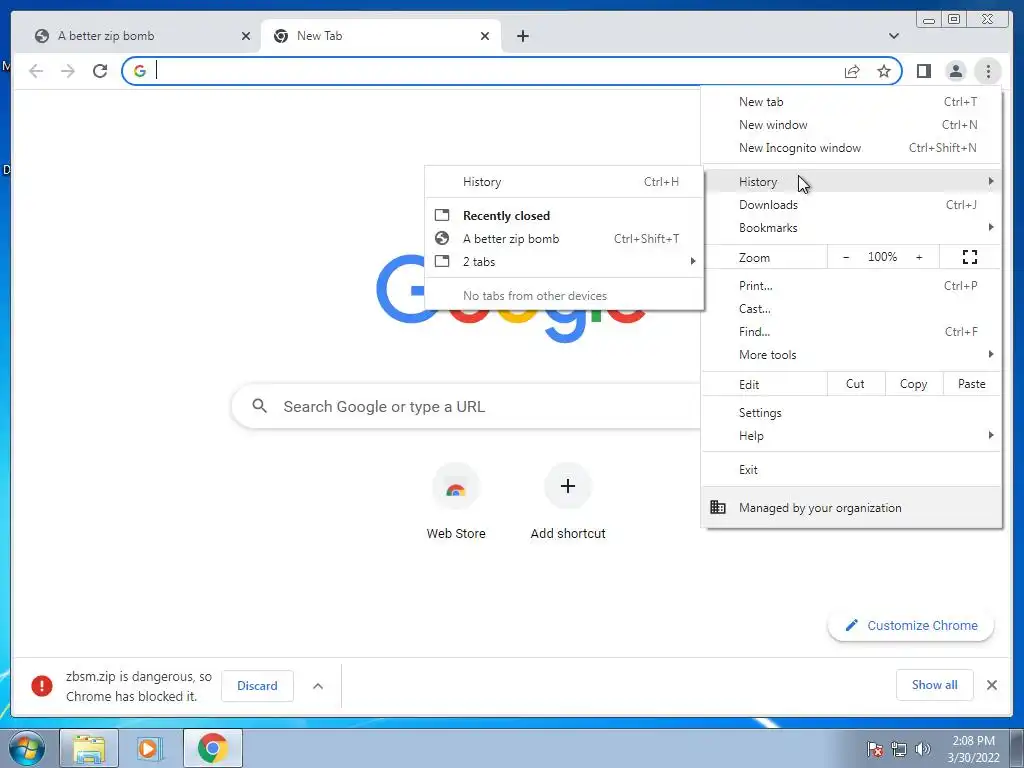Image resolution: width=1024 pixels, height=768 pixels.
Task: Expand the More tools submenu
Action: 852,355
